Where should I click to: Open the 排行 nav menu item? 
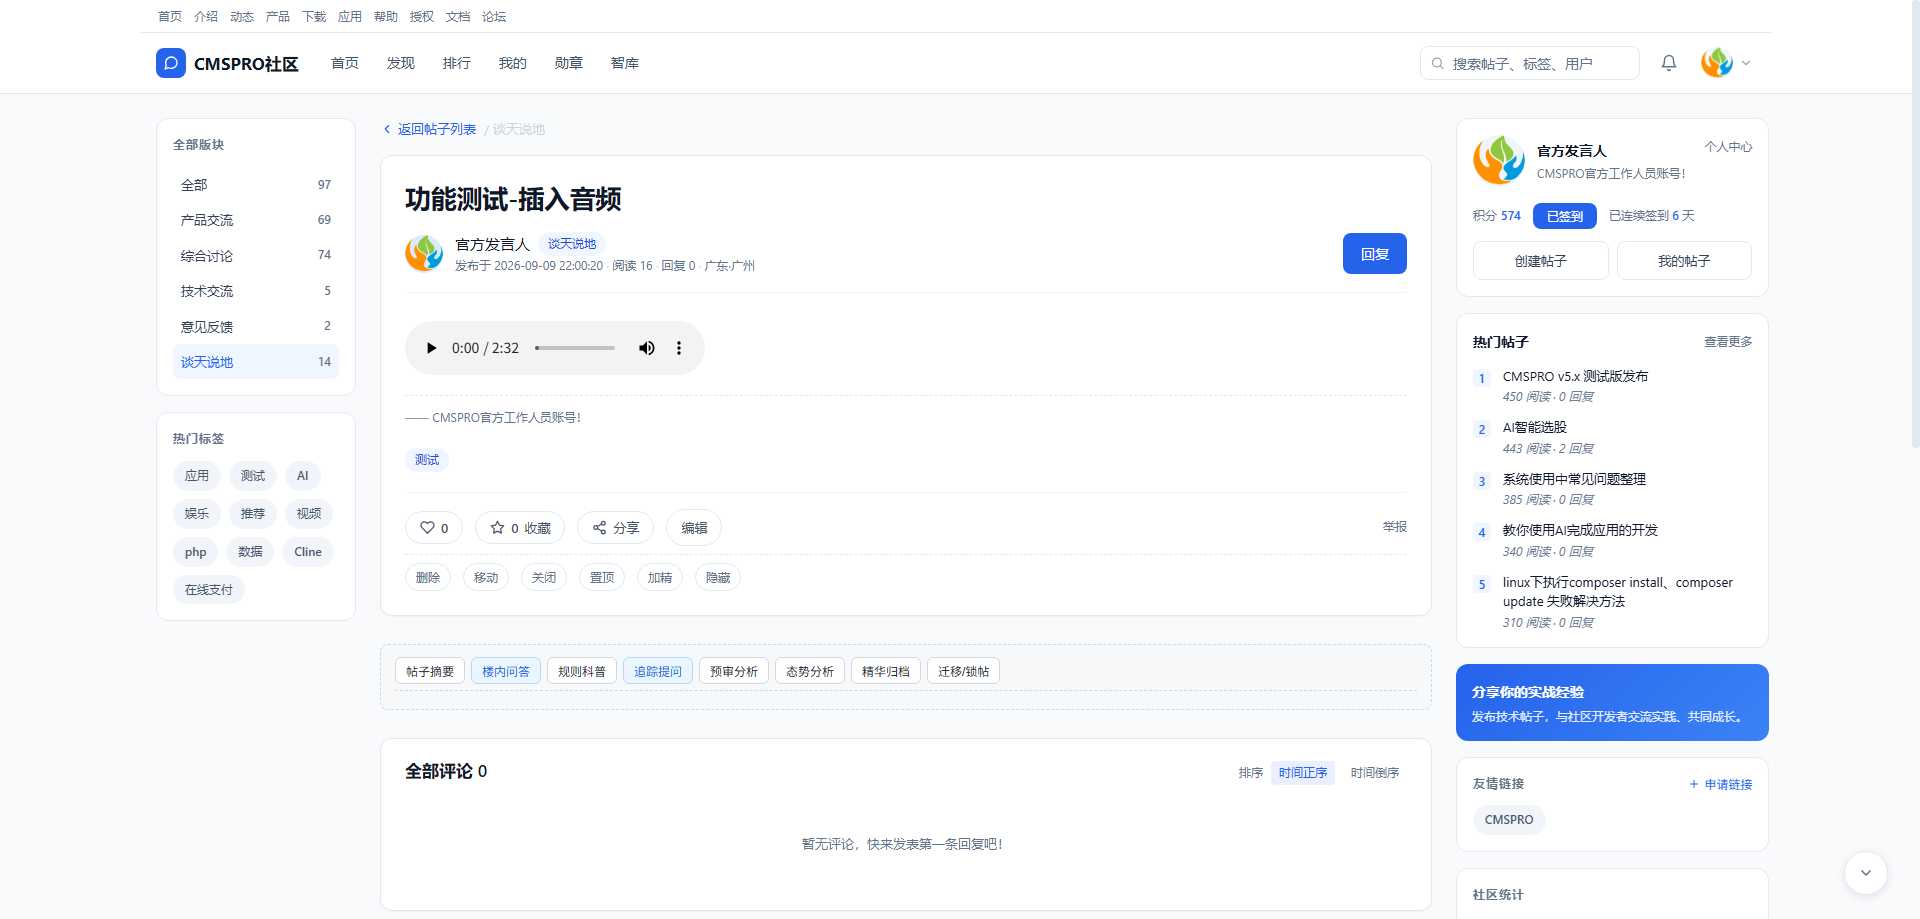(x=457, y=63)
